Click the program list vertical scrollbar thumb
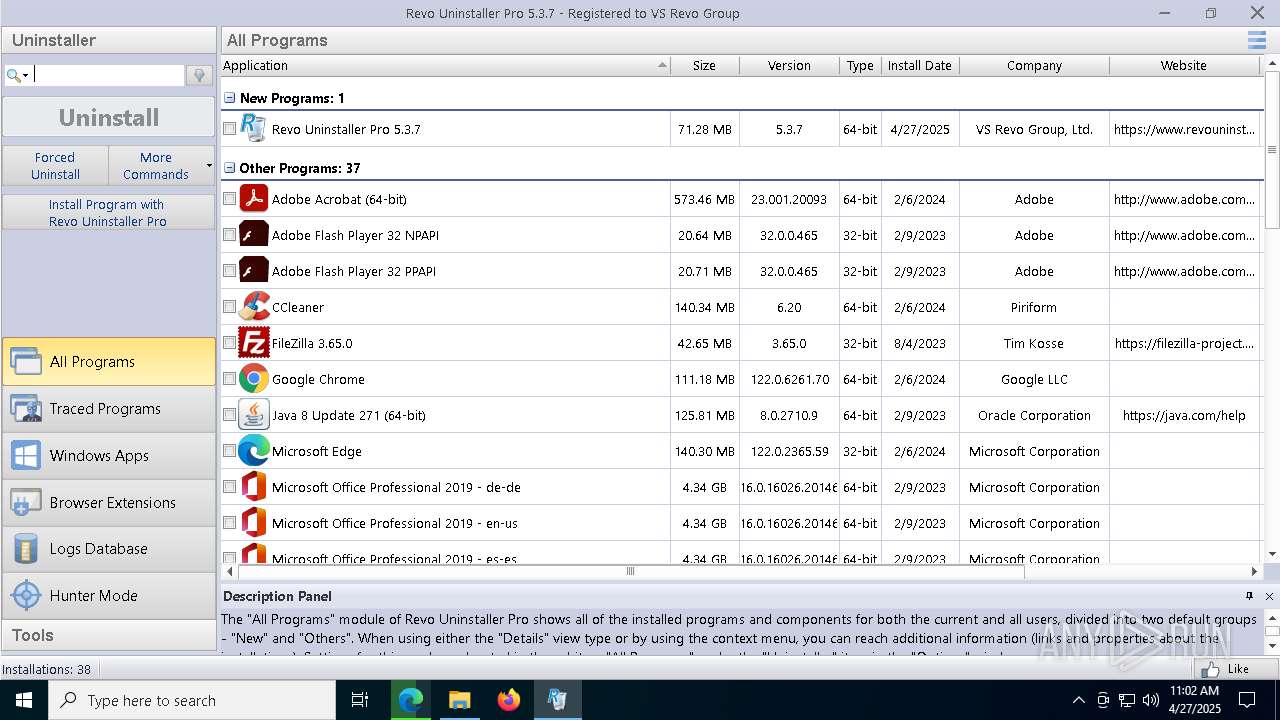The height and width of the screenshot is (720, 1280). coord(1272,150)
